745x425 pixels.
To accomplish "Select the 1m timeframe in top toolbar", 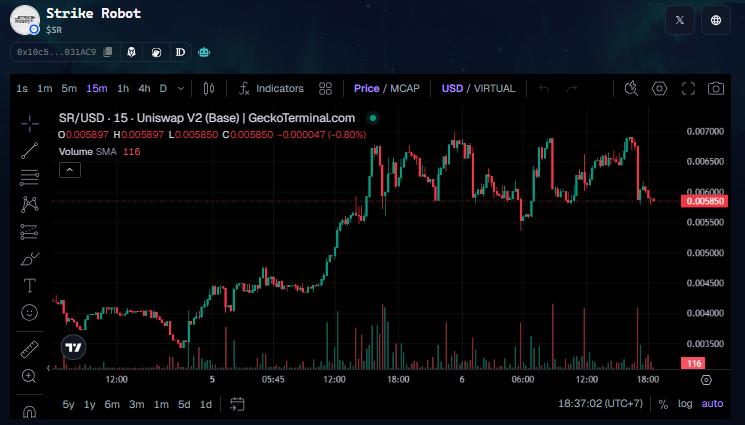I will (45, 88).
